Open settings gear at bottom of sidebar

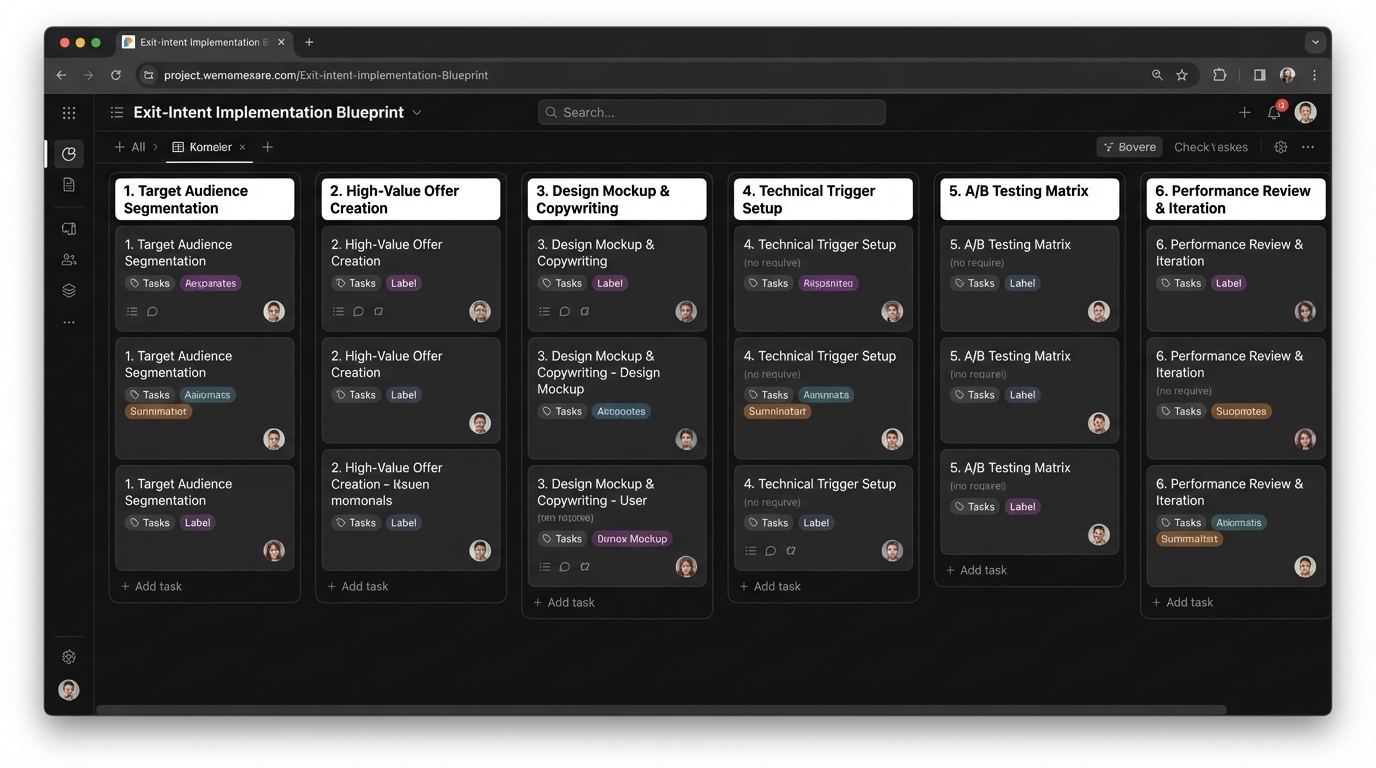pyautogui.click(x=69, y=657)
